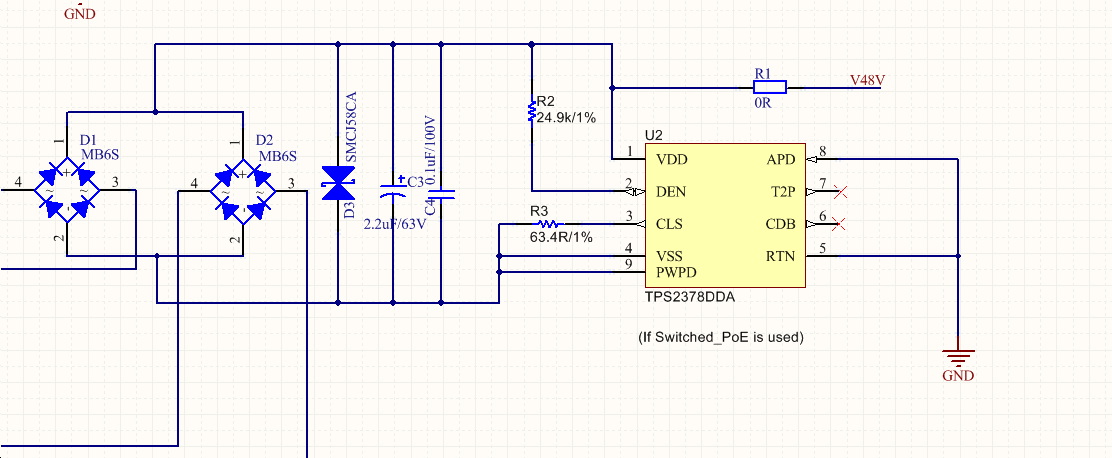Screen dimensions: 1112x458
Task: Click the No ERC cross on T2P pin 7
Action: pyautogui.click(x=841, y=191)
